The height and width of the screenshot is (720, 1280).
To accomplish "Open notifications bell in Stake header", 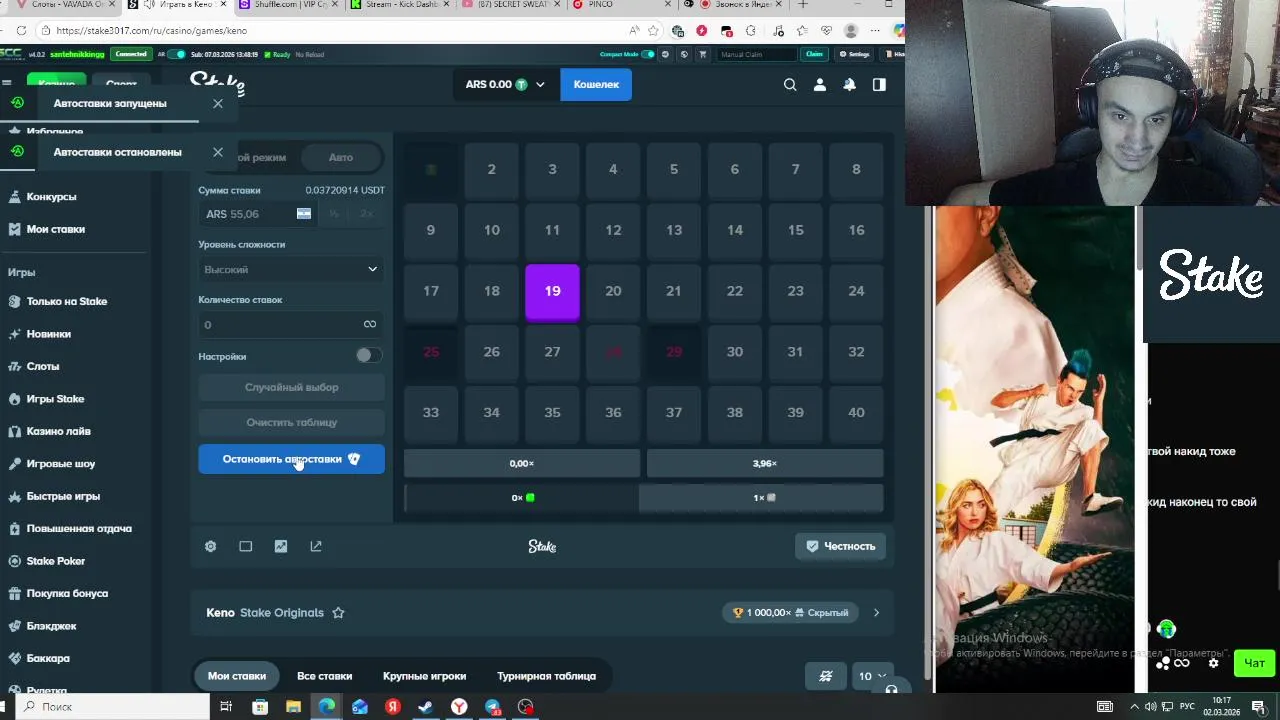I will [x=849, y=85].
